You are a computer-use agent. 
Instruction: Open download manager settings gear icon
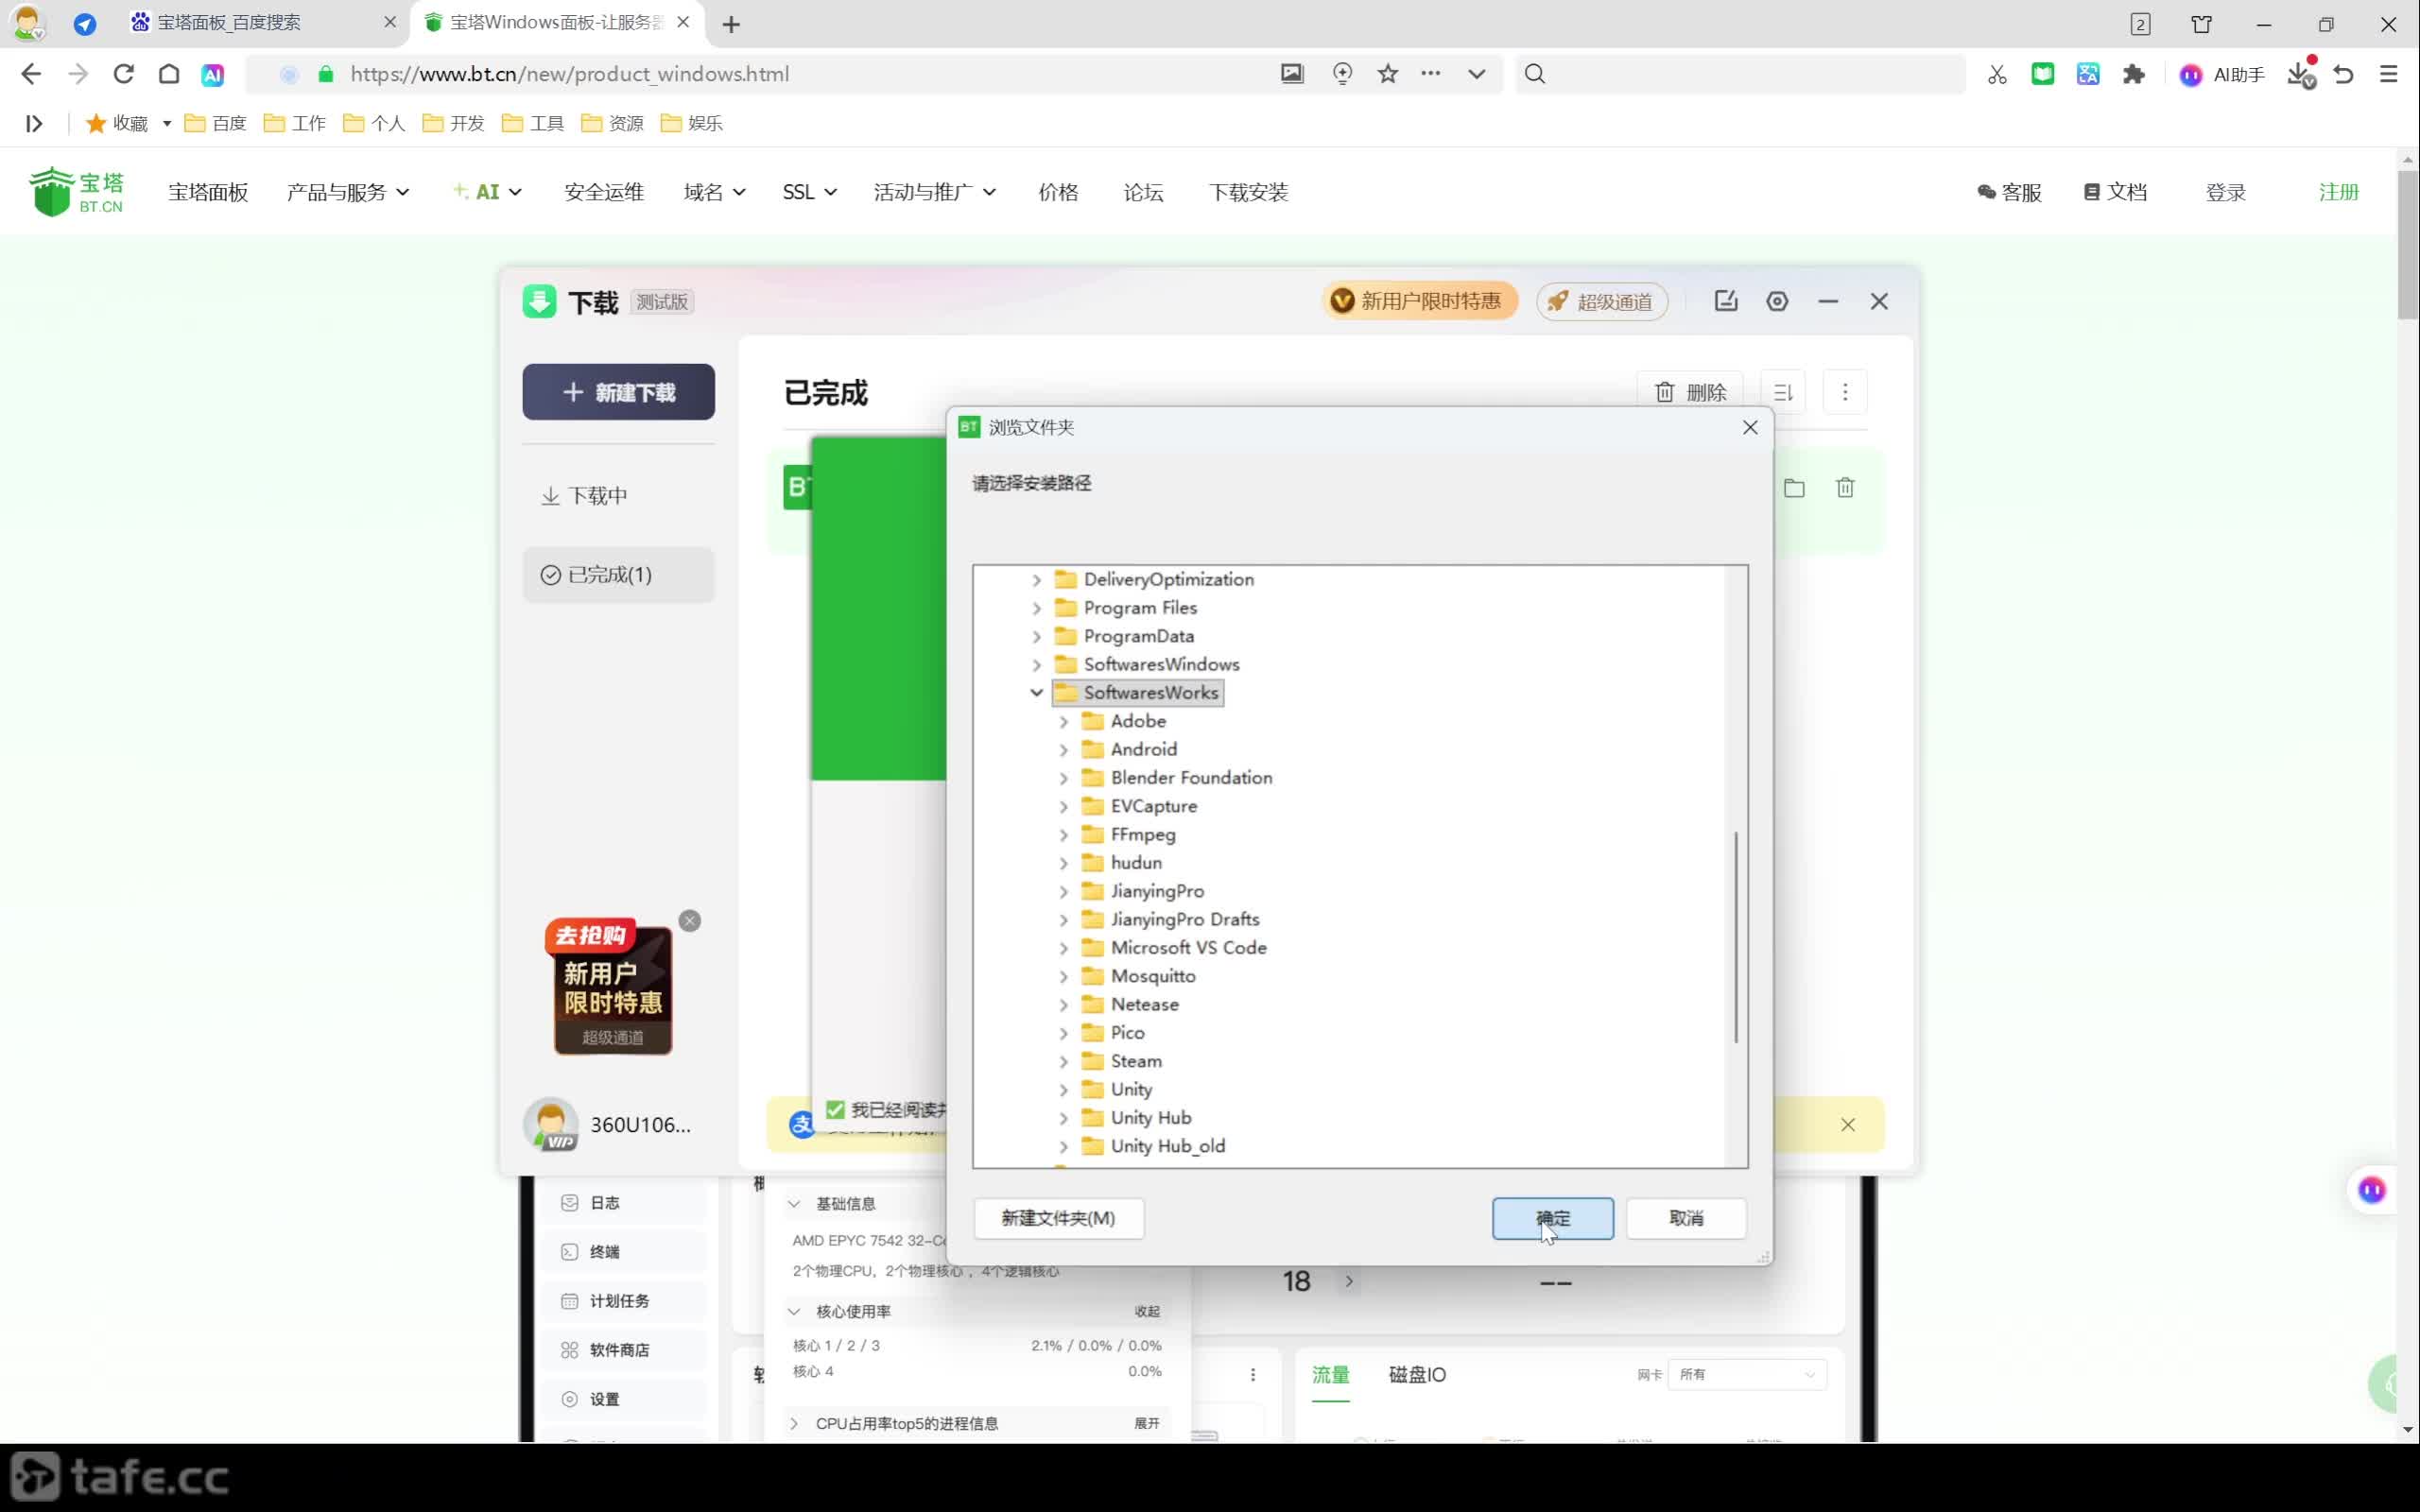[x=1777, y=301]
